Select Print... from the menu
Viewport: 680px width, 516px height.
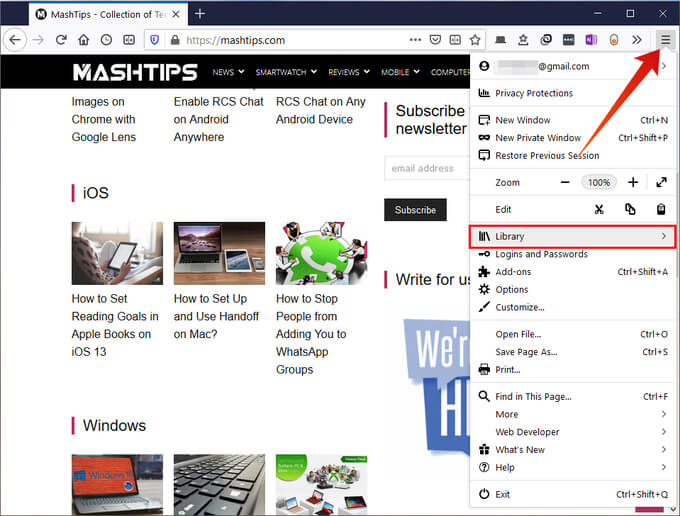point(572,370)
